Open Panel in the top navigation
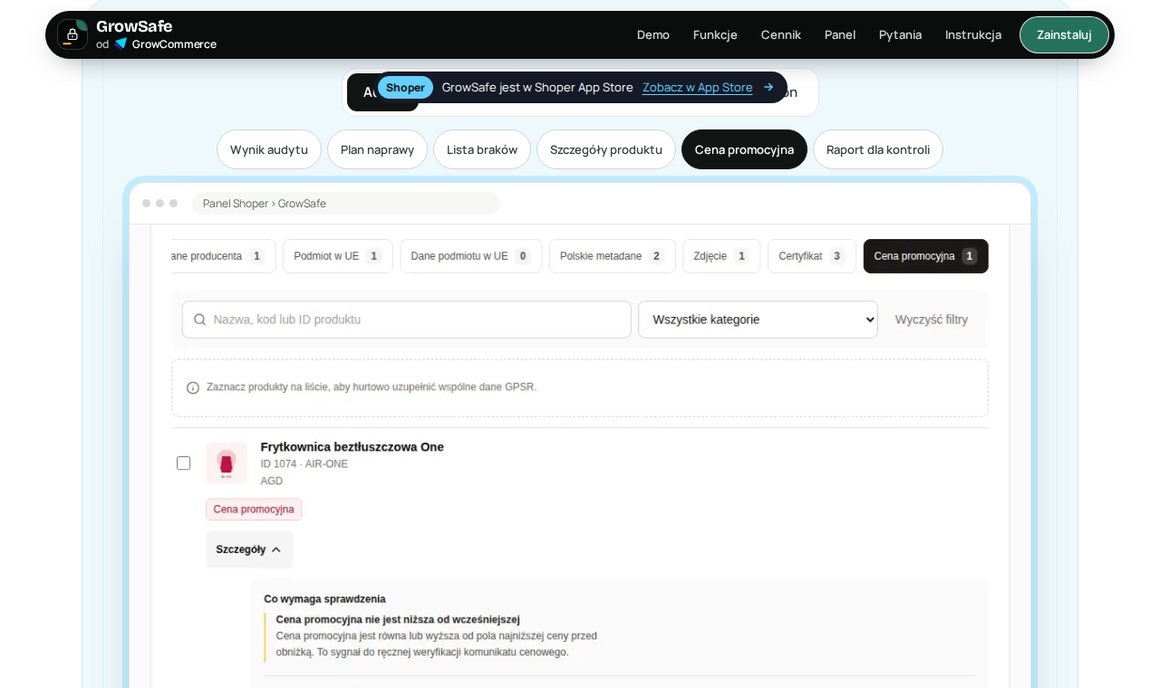This screenshot has height=688, width=1160. click(x=840, y=35)
